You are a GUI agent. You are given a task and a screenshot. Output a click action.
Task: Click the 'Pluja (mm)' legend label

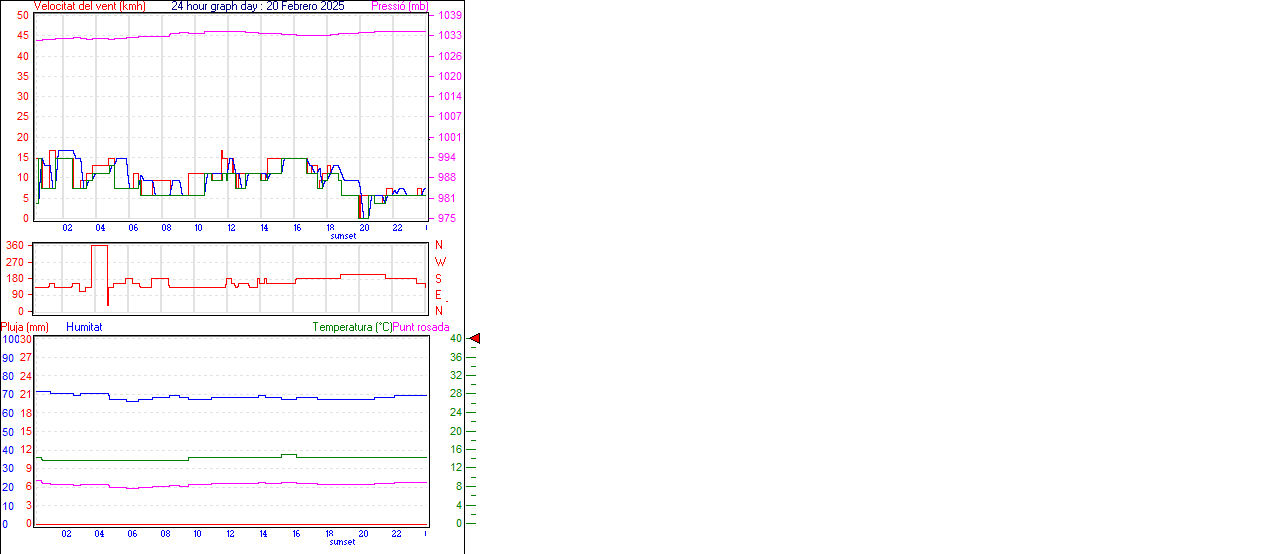click(x=25, y=327)
